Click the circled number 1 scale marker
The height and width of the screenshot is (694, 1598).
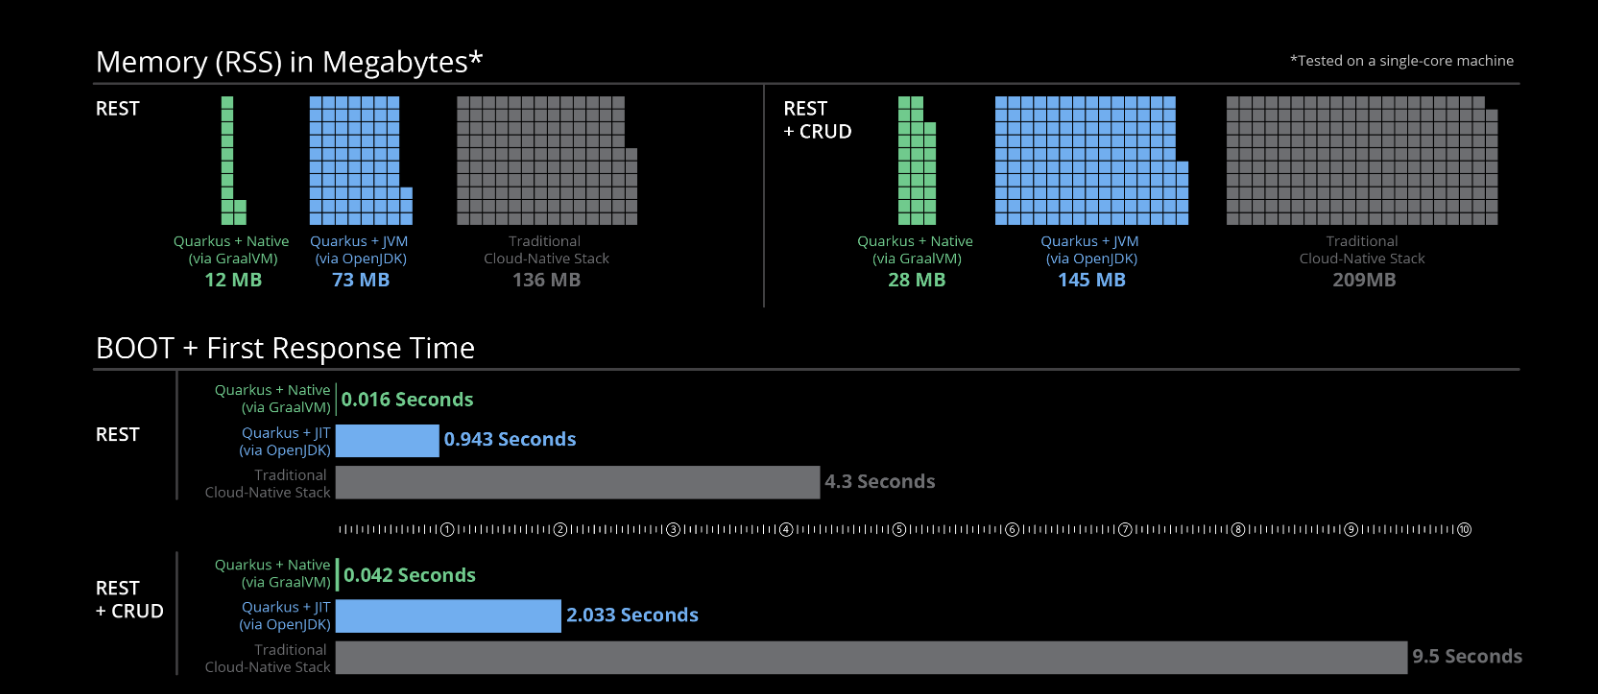[x=447, y=529]
